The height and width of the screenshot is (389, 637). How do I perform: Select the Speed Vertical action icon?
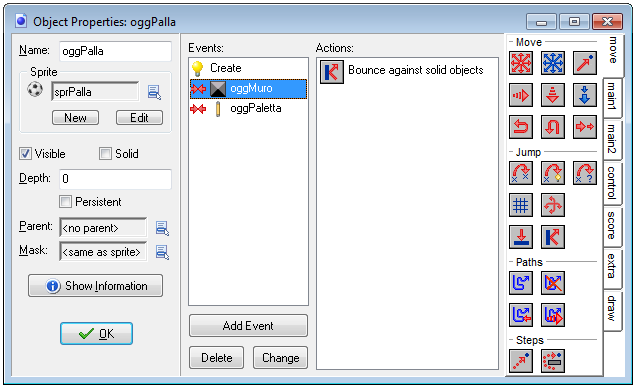tap(553, 95)
